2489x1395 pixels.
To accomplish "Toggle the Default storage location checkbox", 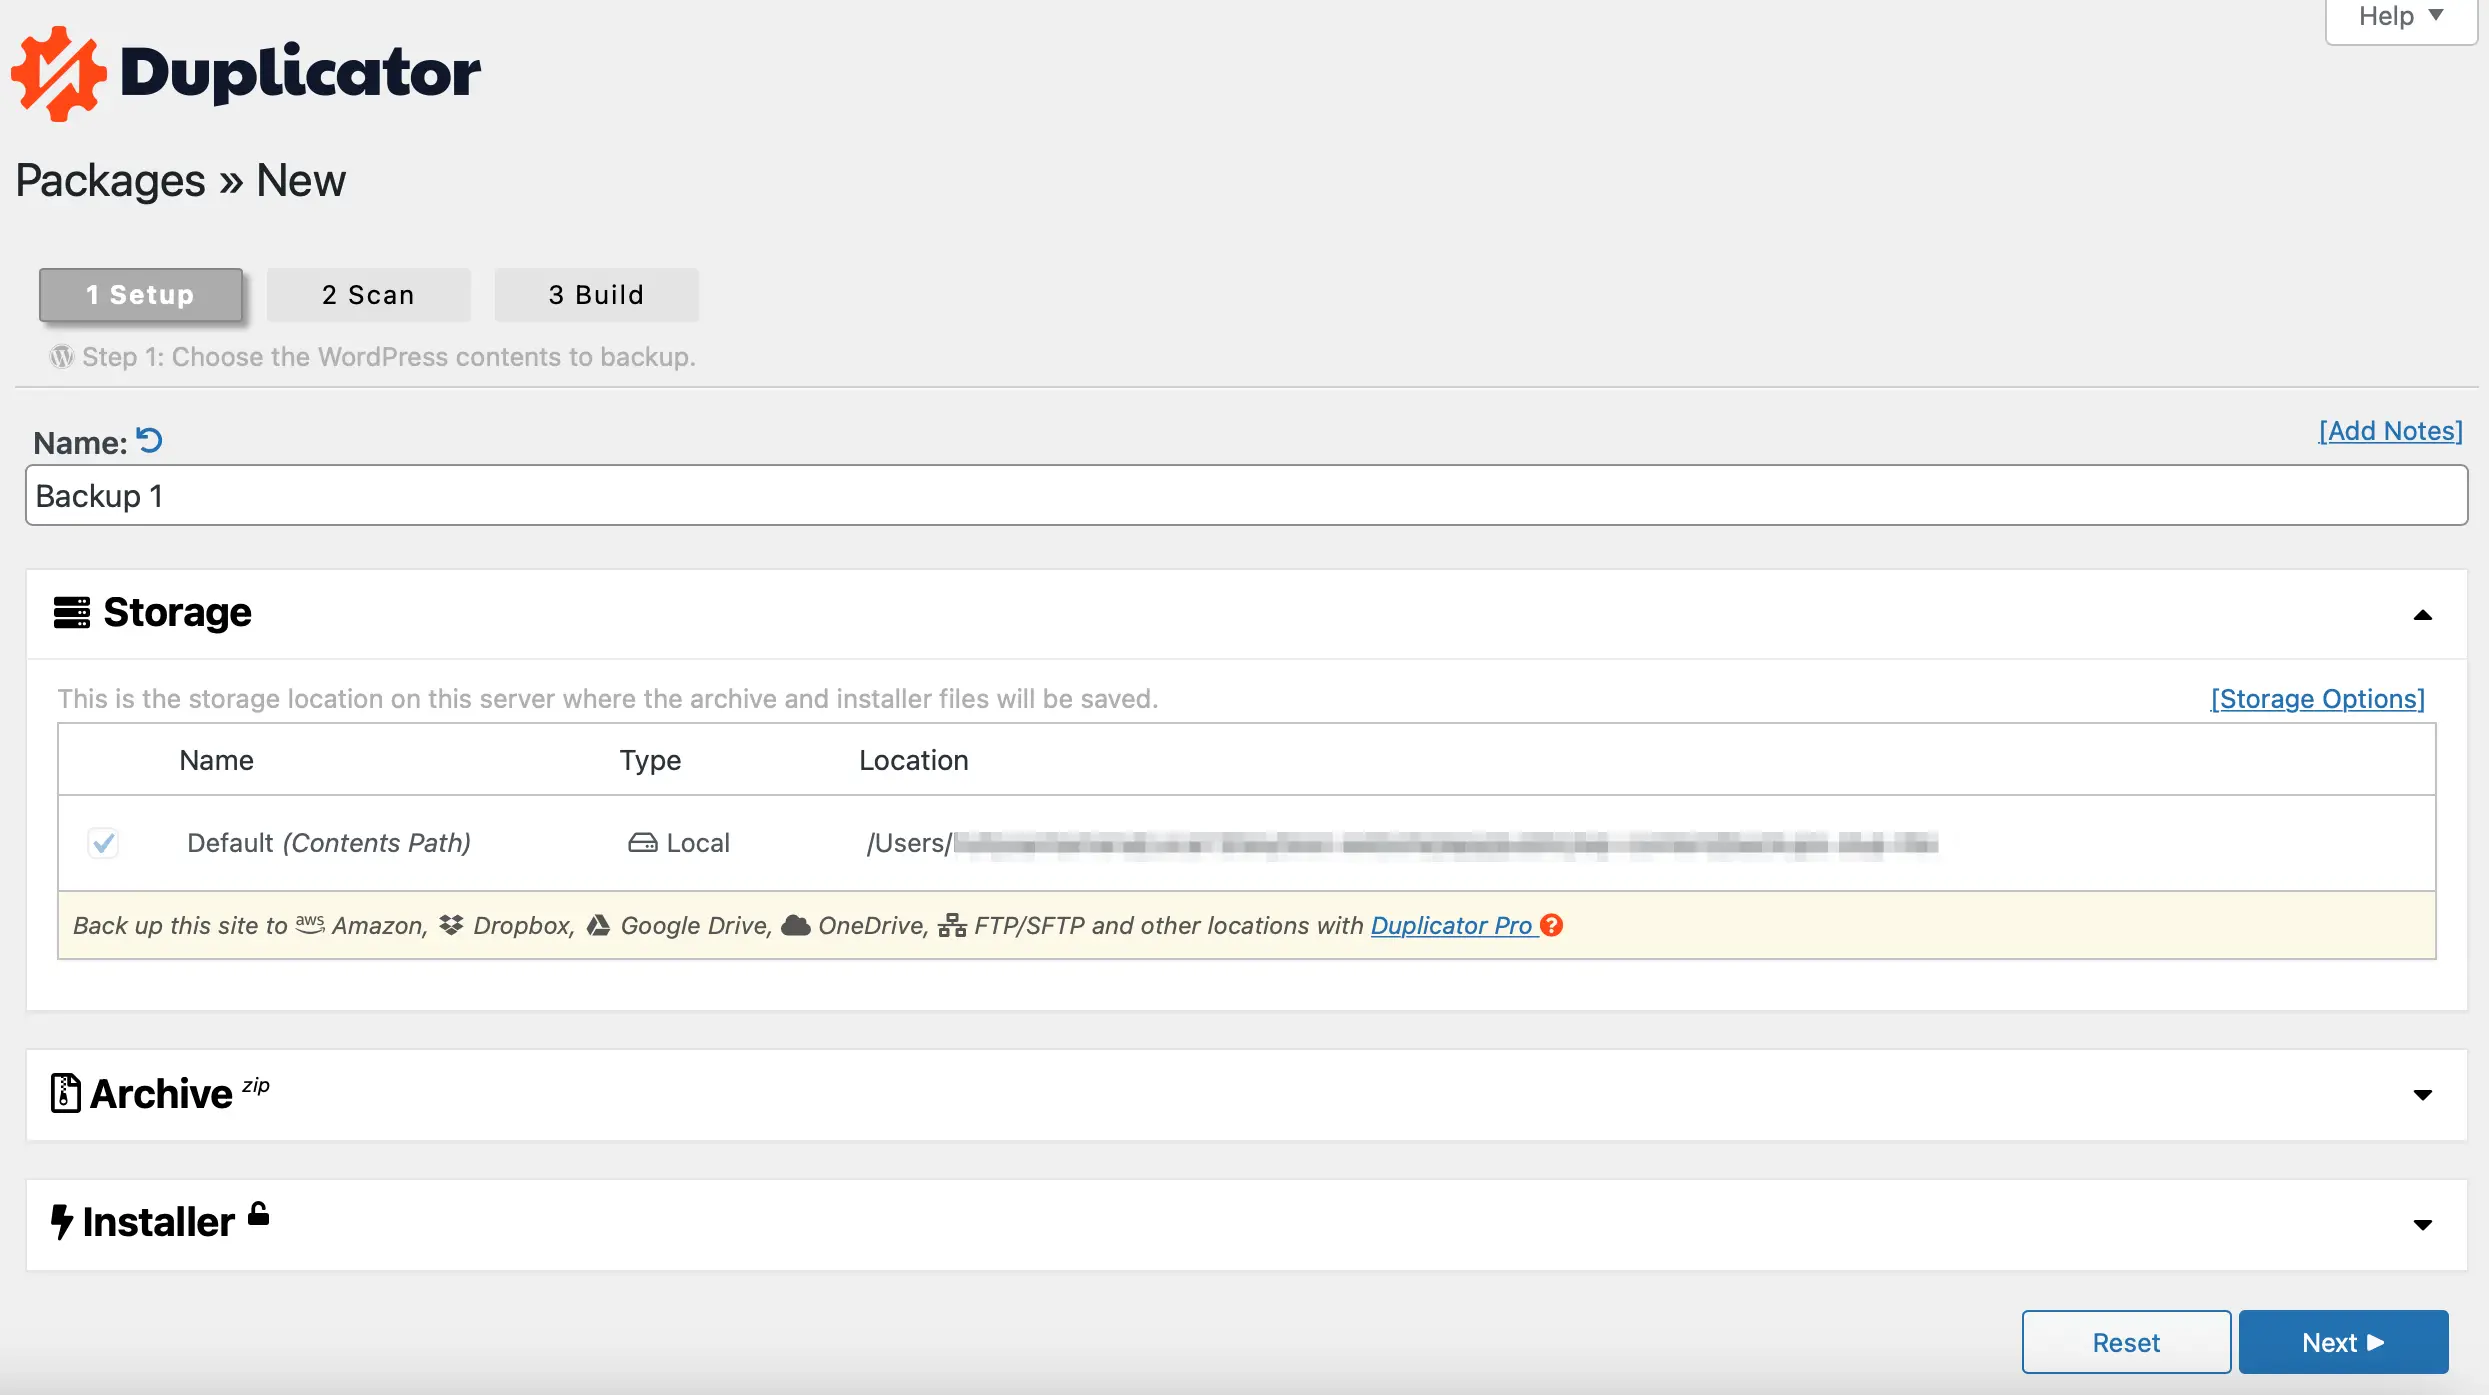I will pos(101,841).
